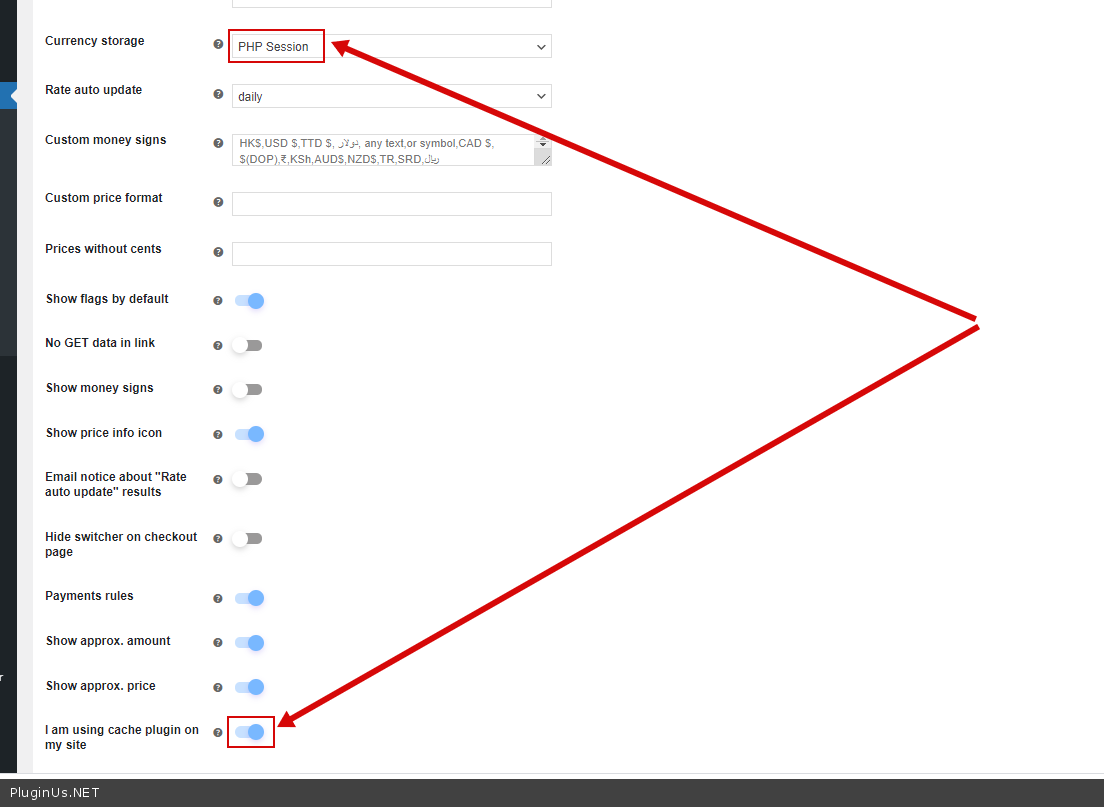The image size is (1104, 807).
Task: Enable the No GET data in link toggle
Action: pyautogui.click(x=247, y=345)
